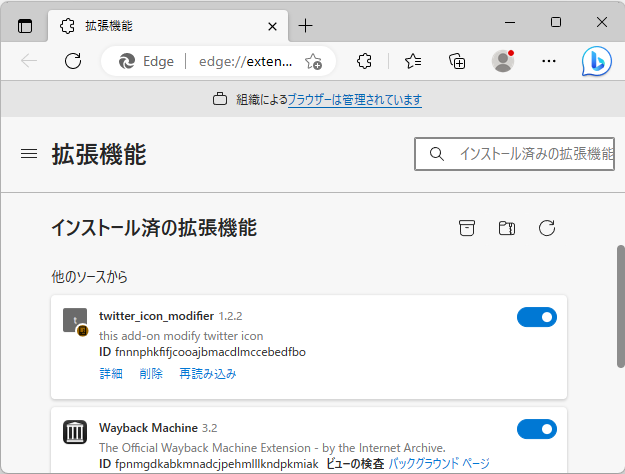Screen dimensions: 625x474
Task: Open the tab actions menu icon
Action: coord(25,26)
